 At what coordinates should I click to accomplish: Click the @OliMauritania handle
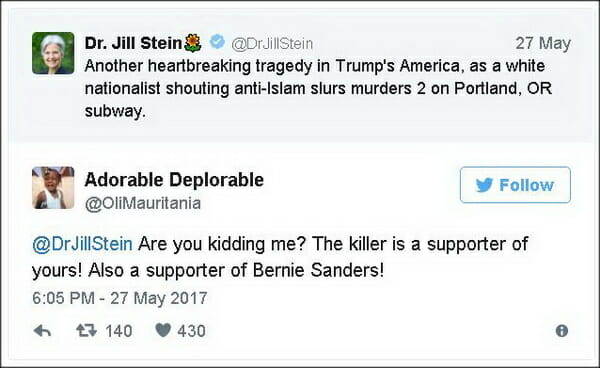coord(143,203)
